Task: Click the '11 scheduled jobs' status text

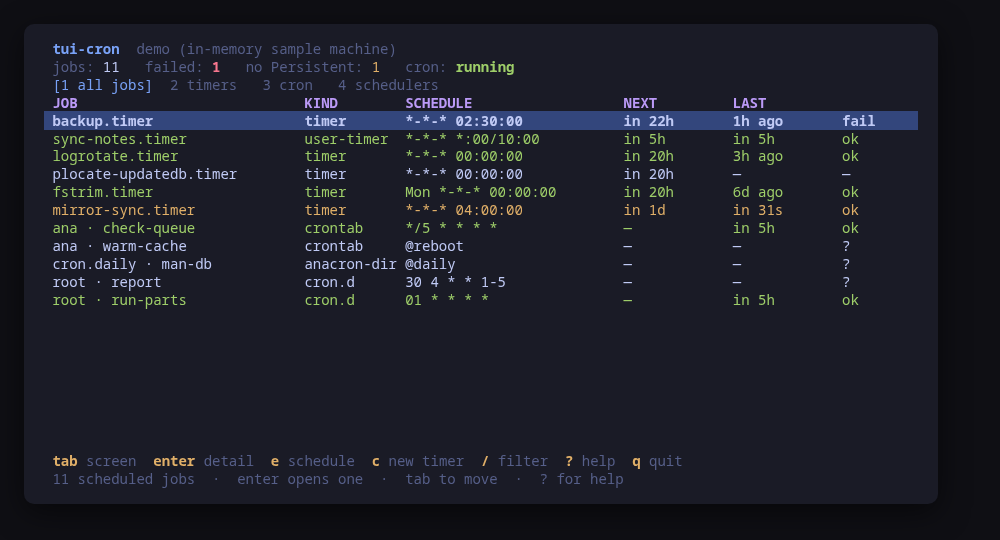Action: click(124, 479)
